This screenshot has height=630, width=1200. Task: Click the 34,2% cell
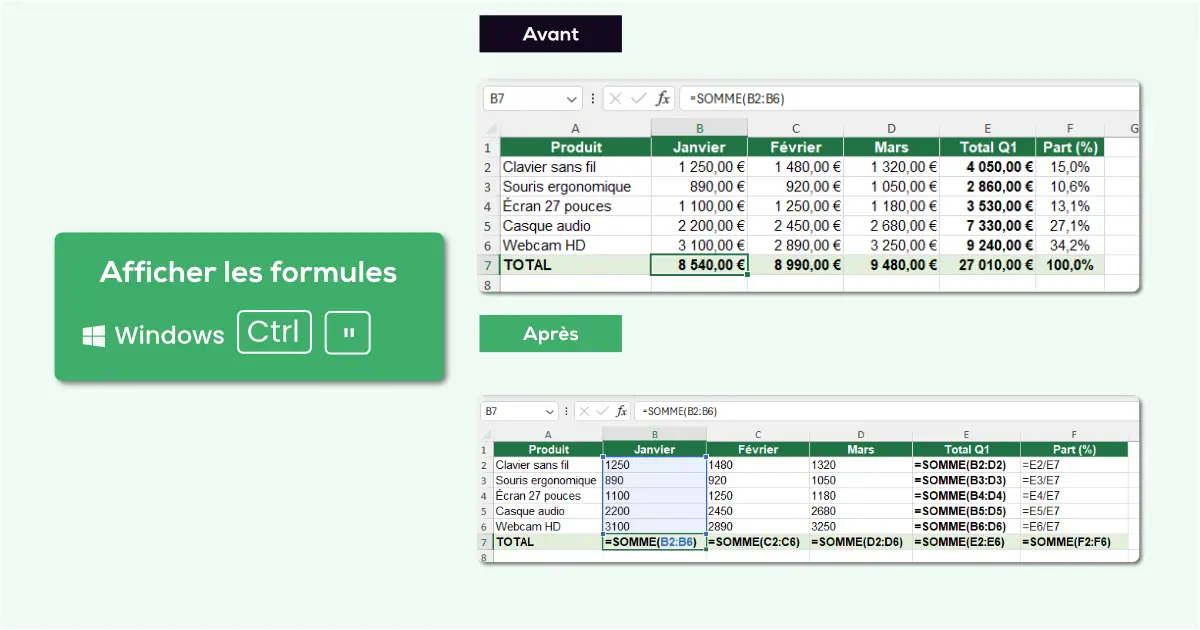coord(1069,245)
